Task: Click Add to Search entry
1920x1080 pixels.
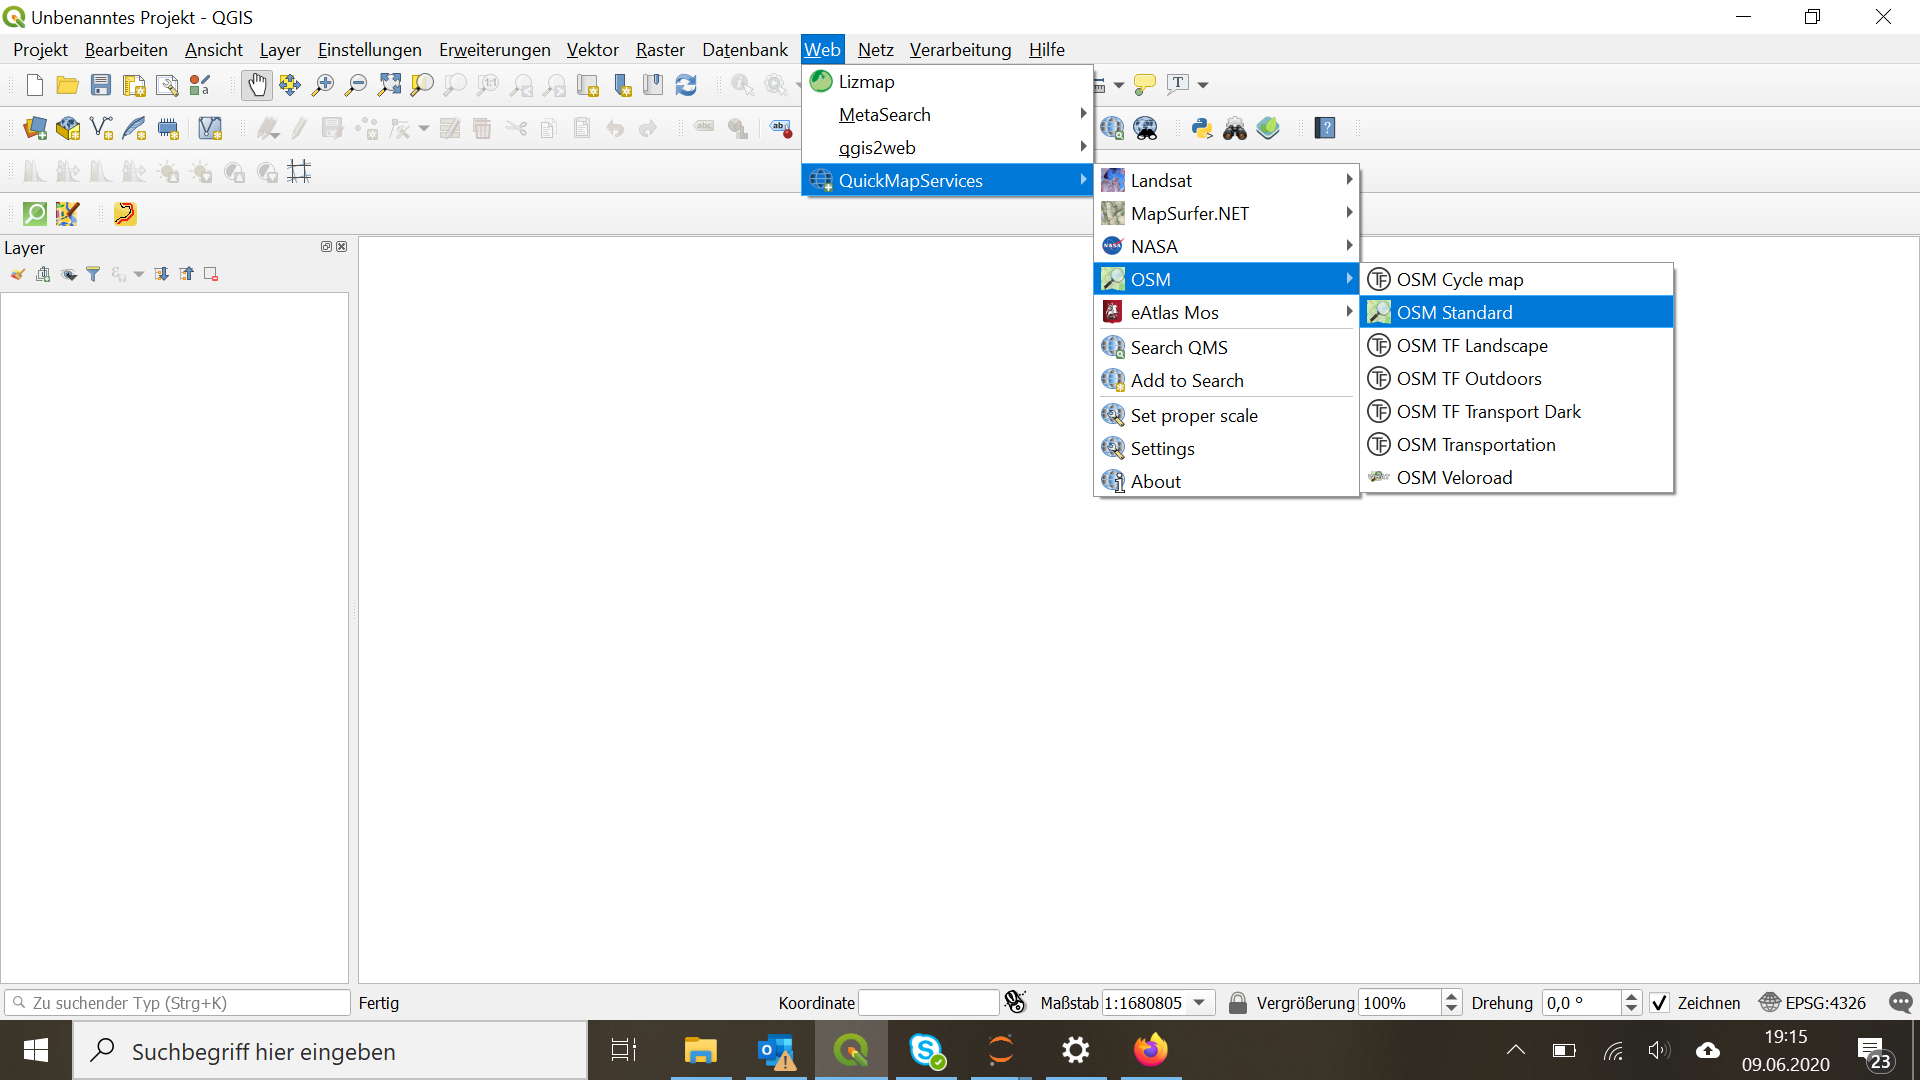Action: [x=1227, y=380]
